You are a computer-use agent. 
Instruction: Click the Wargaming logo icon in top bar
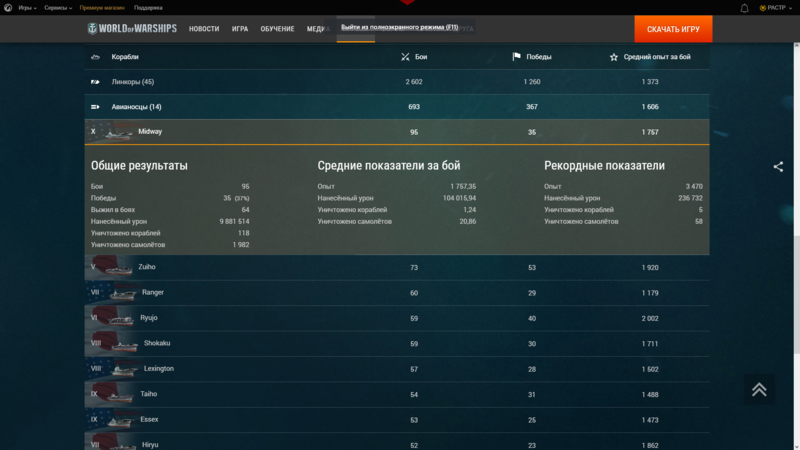click(x=8, y=8)
